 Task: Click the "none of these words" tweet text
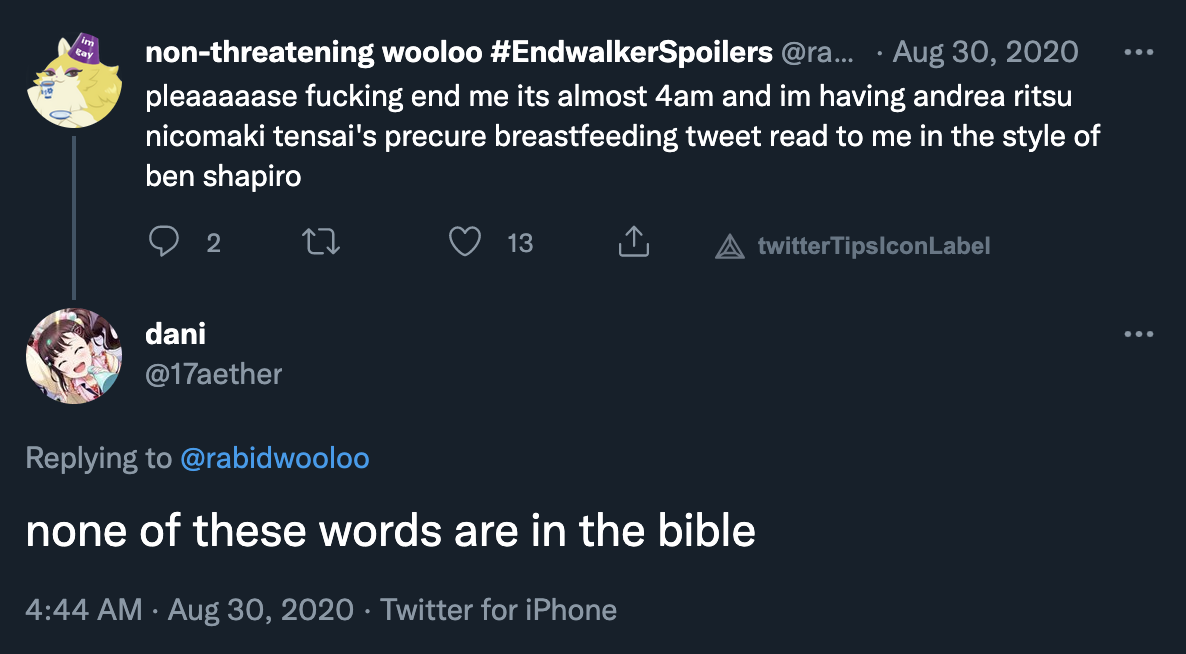point(390,531)
